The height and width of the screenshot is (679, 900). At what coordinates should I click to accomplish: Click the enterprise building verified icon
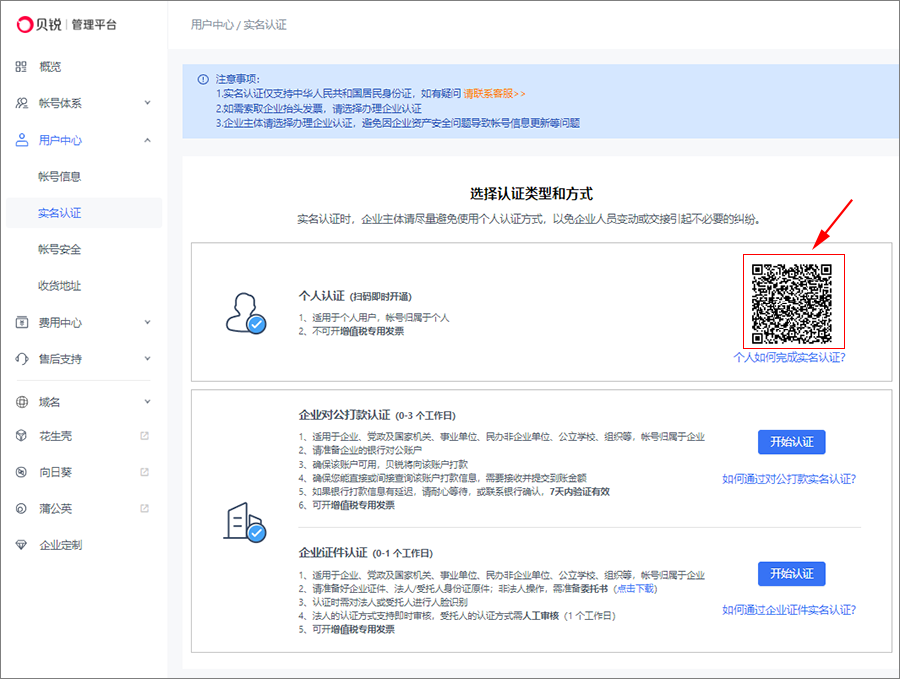point(245,522)
